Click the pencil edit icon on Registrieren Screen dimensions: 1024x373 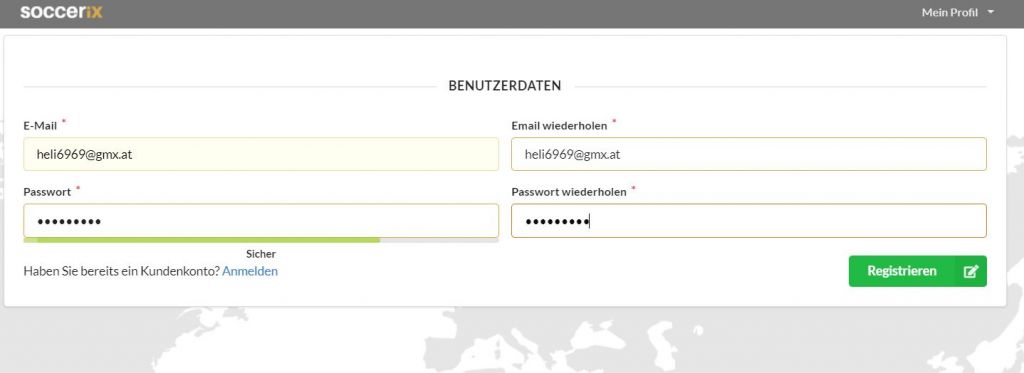pos(970,271)
